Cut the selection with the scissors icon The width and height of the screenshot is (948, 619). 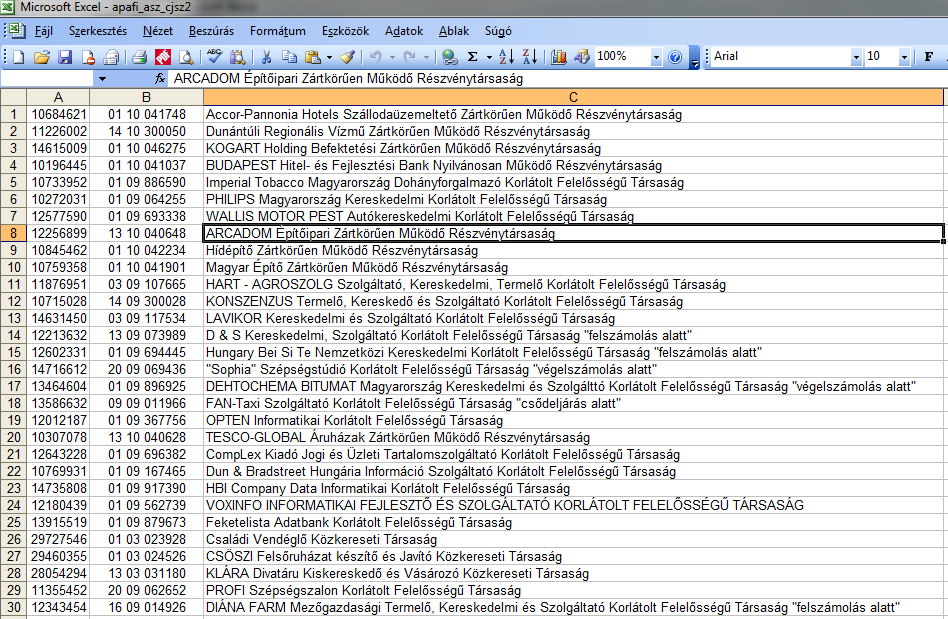coord(266,57)
